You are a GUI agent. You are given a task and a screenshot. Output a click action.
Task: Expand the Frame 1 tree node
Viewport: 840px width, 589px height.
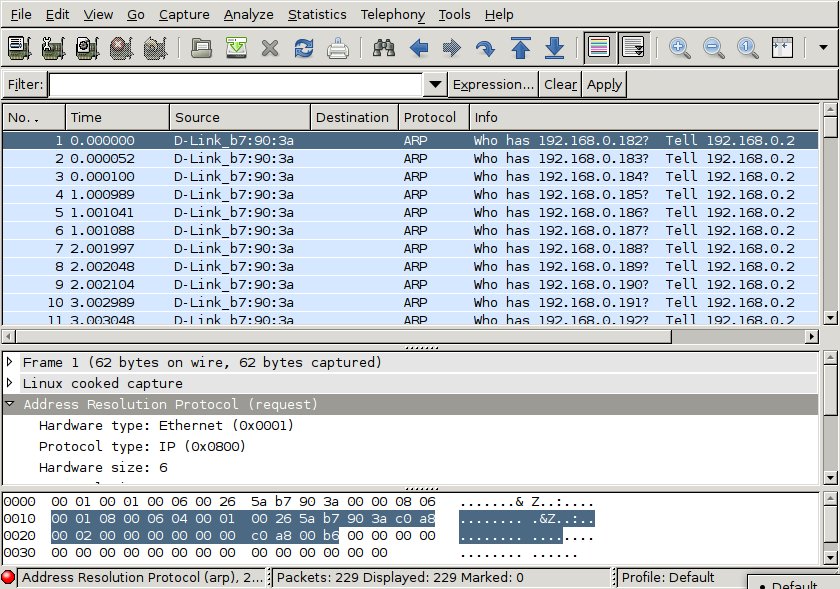pos(11,362)
